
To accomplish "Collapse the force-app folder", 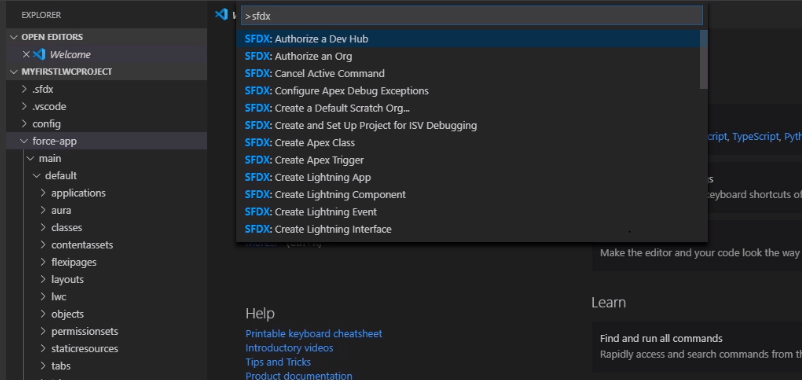I will coord(24,141).
